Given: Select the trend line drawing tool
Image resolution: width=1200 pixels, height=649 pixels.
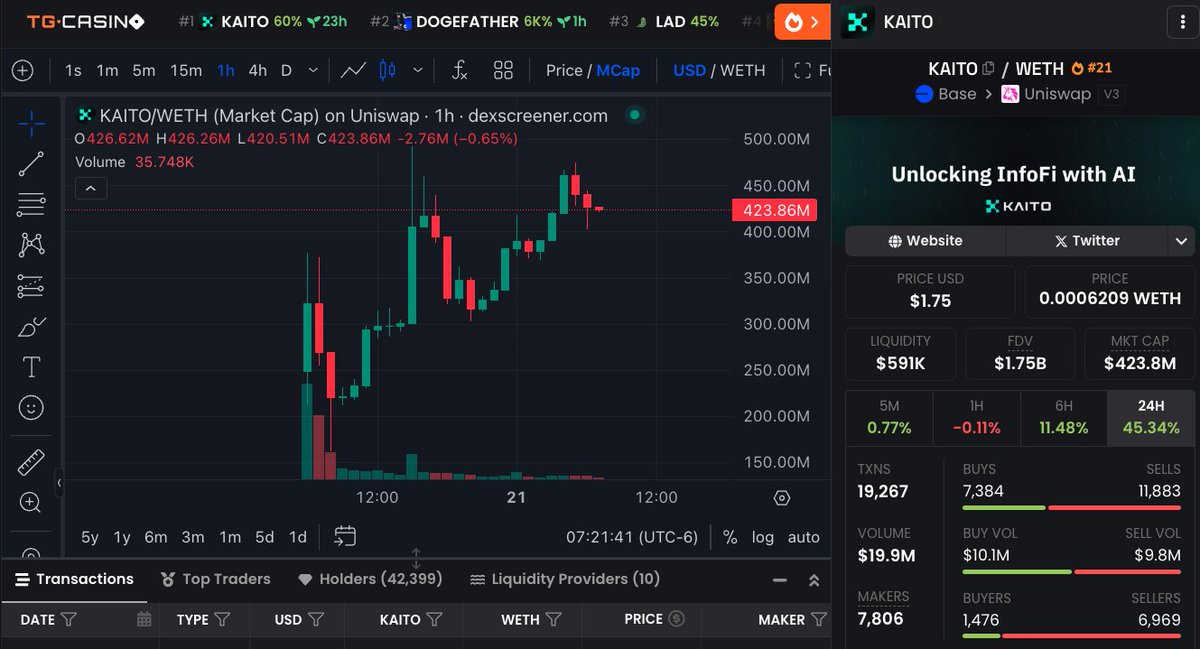Looking at the screenshot, I should pyautogui.click(x=31, y=164).
